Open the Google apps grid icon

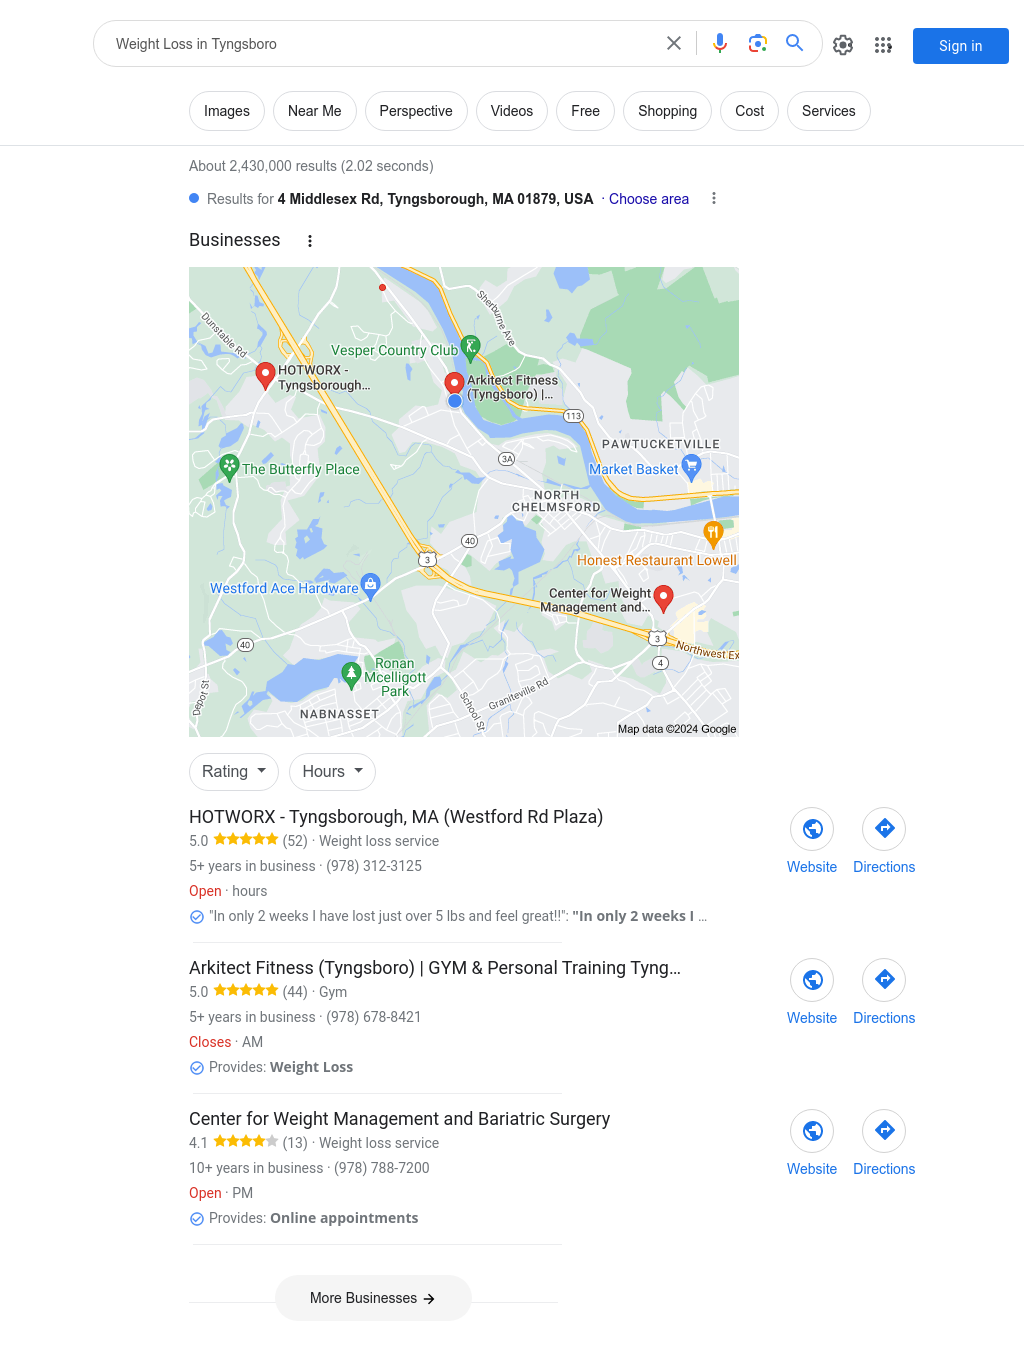883,45
